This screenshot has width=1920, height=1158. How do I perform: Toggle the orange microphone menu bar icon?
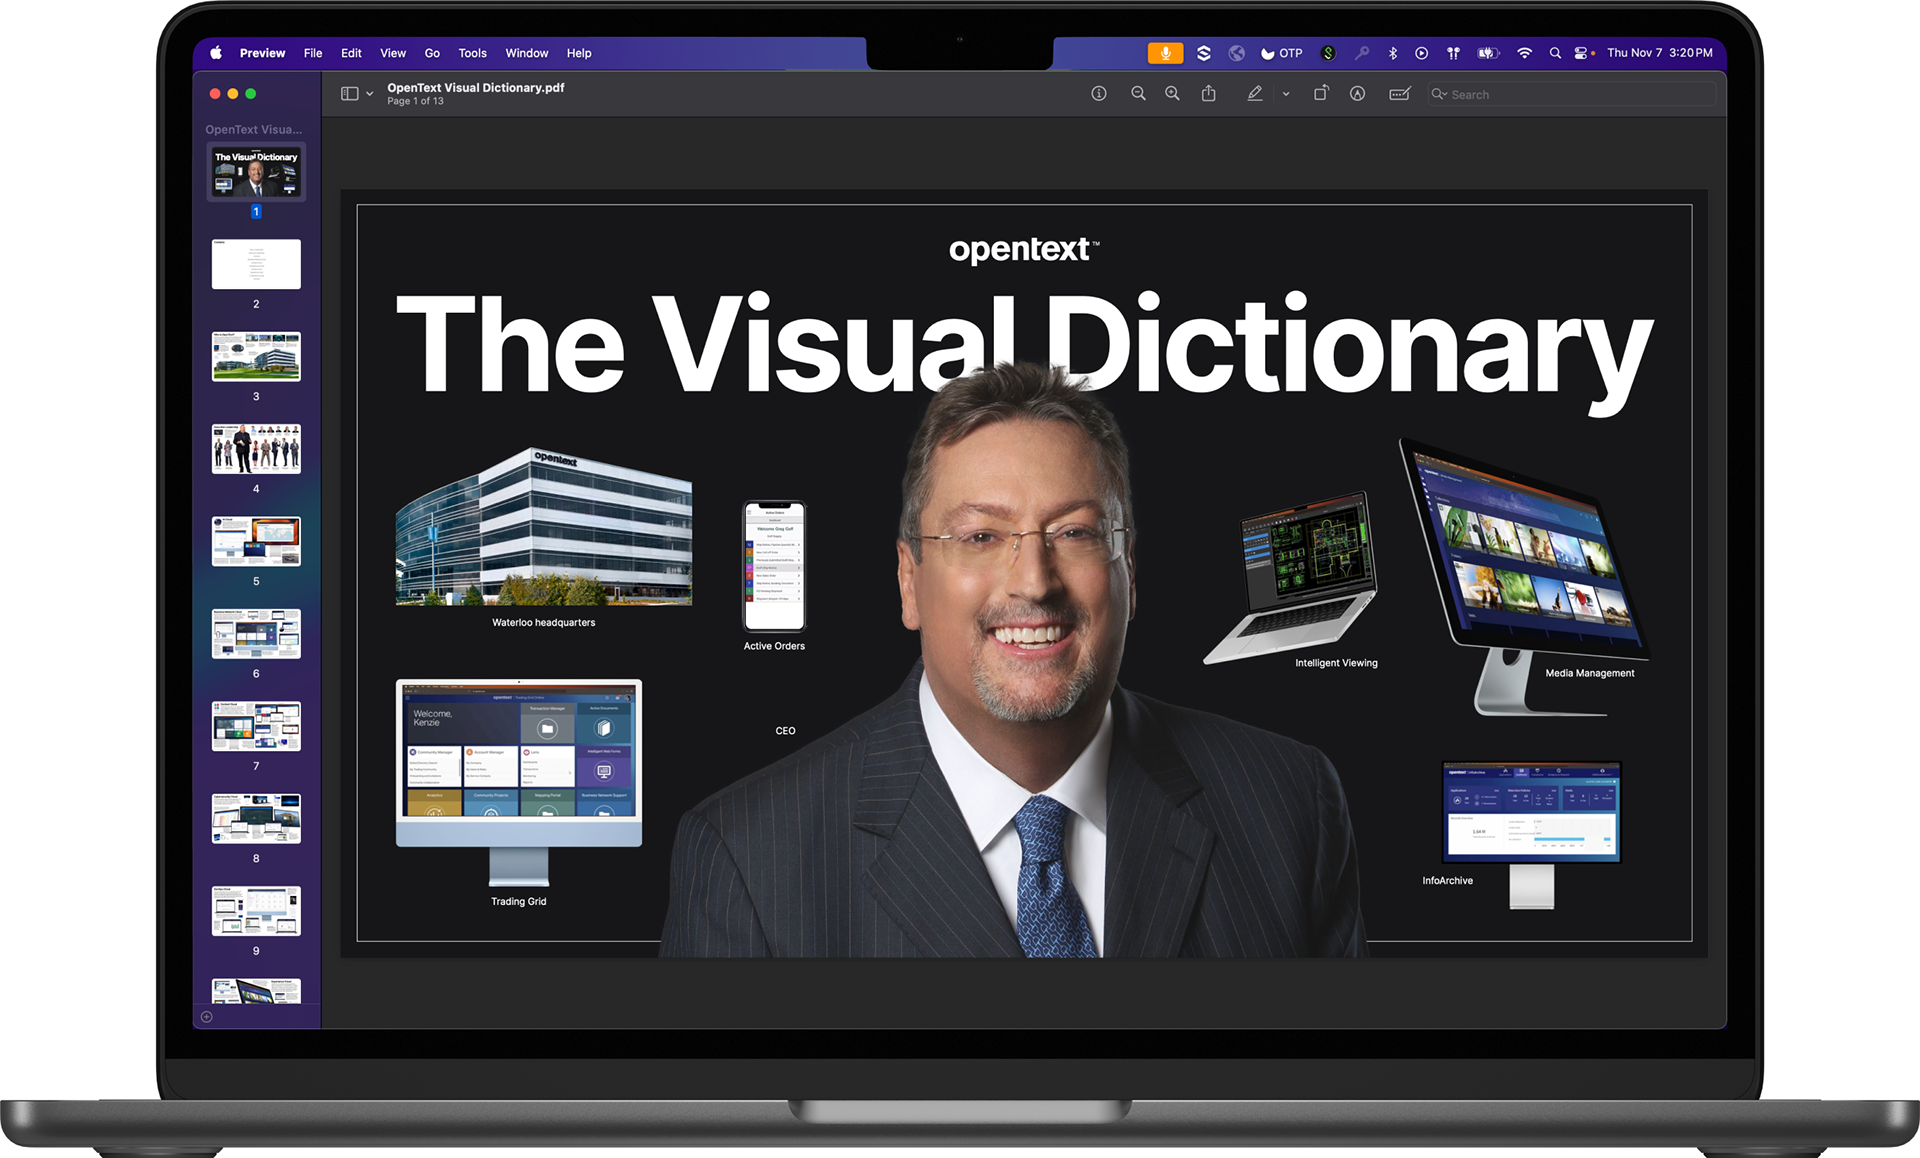pos(1165,53)
